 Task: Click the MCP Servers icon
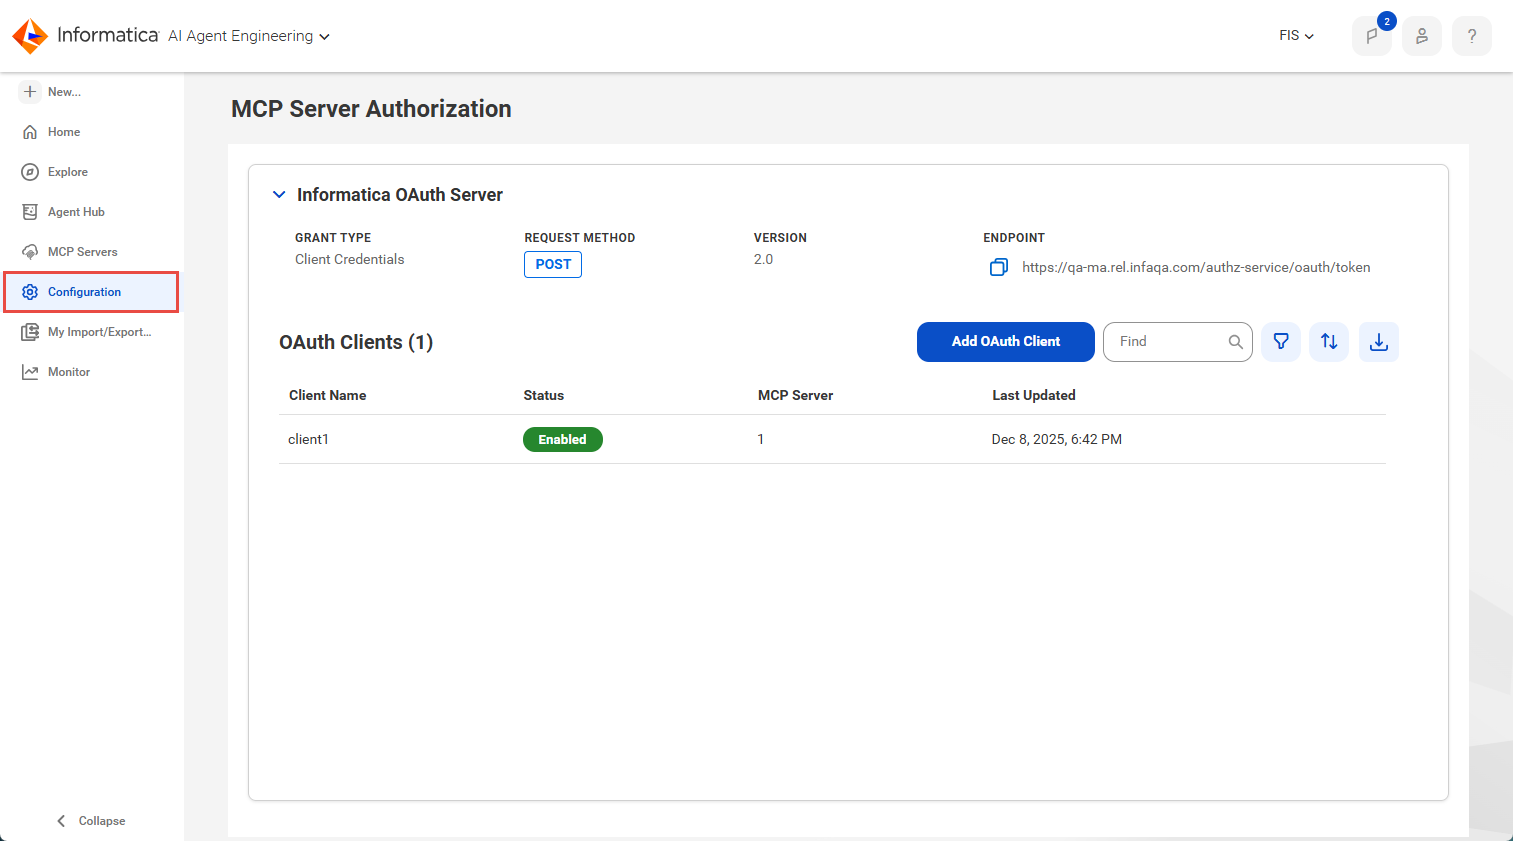[30, 252]
